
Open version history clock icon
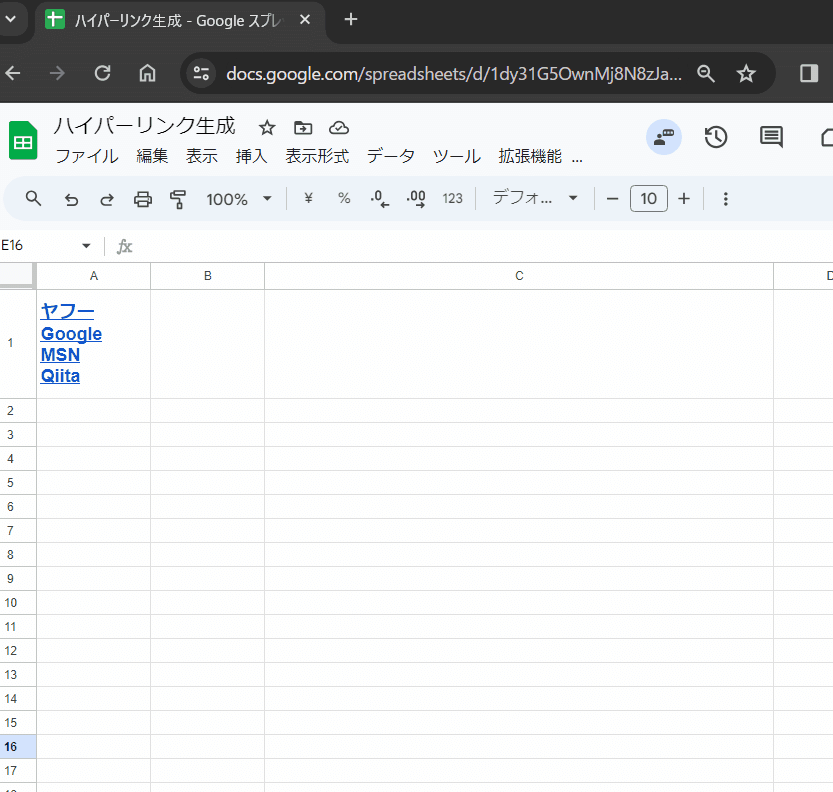(x=716, y=137)
